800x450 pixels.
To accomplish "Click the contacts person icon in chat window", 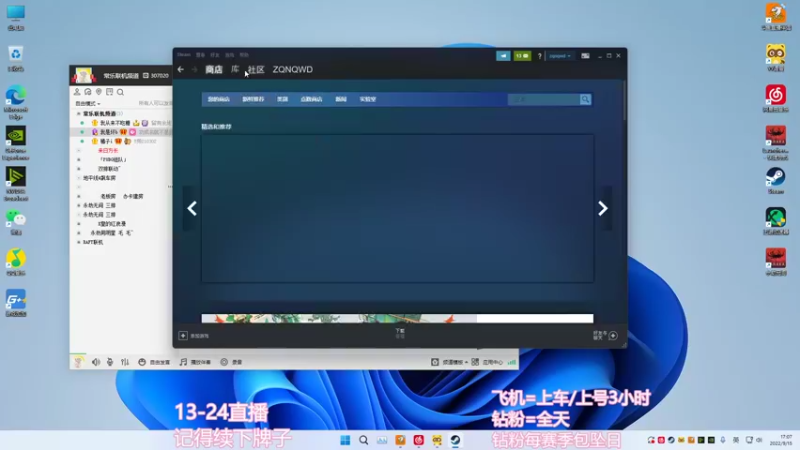I will pos(77,92).
